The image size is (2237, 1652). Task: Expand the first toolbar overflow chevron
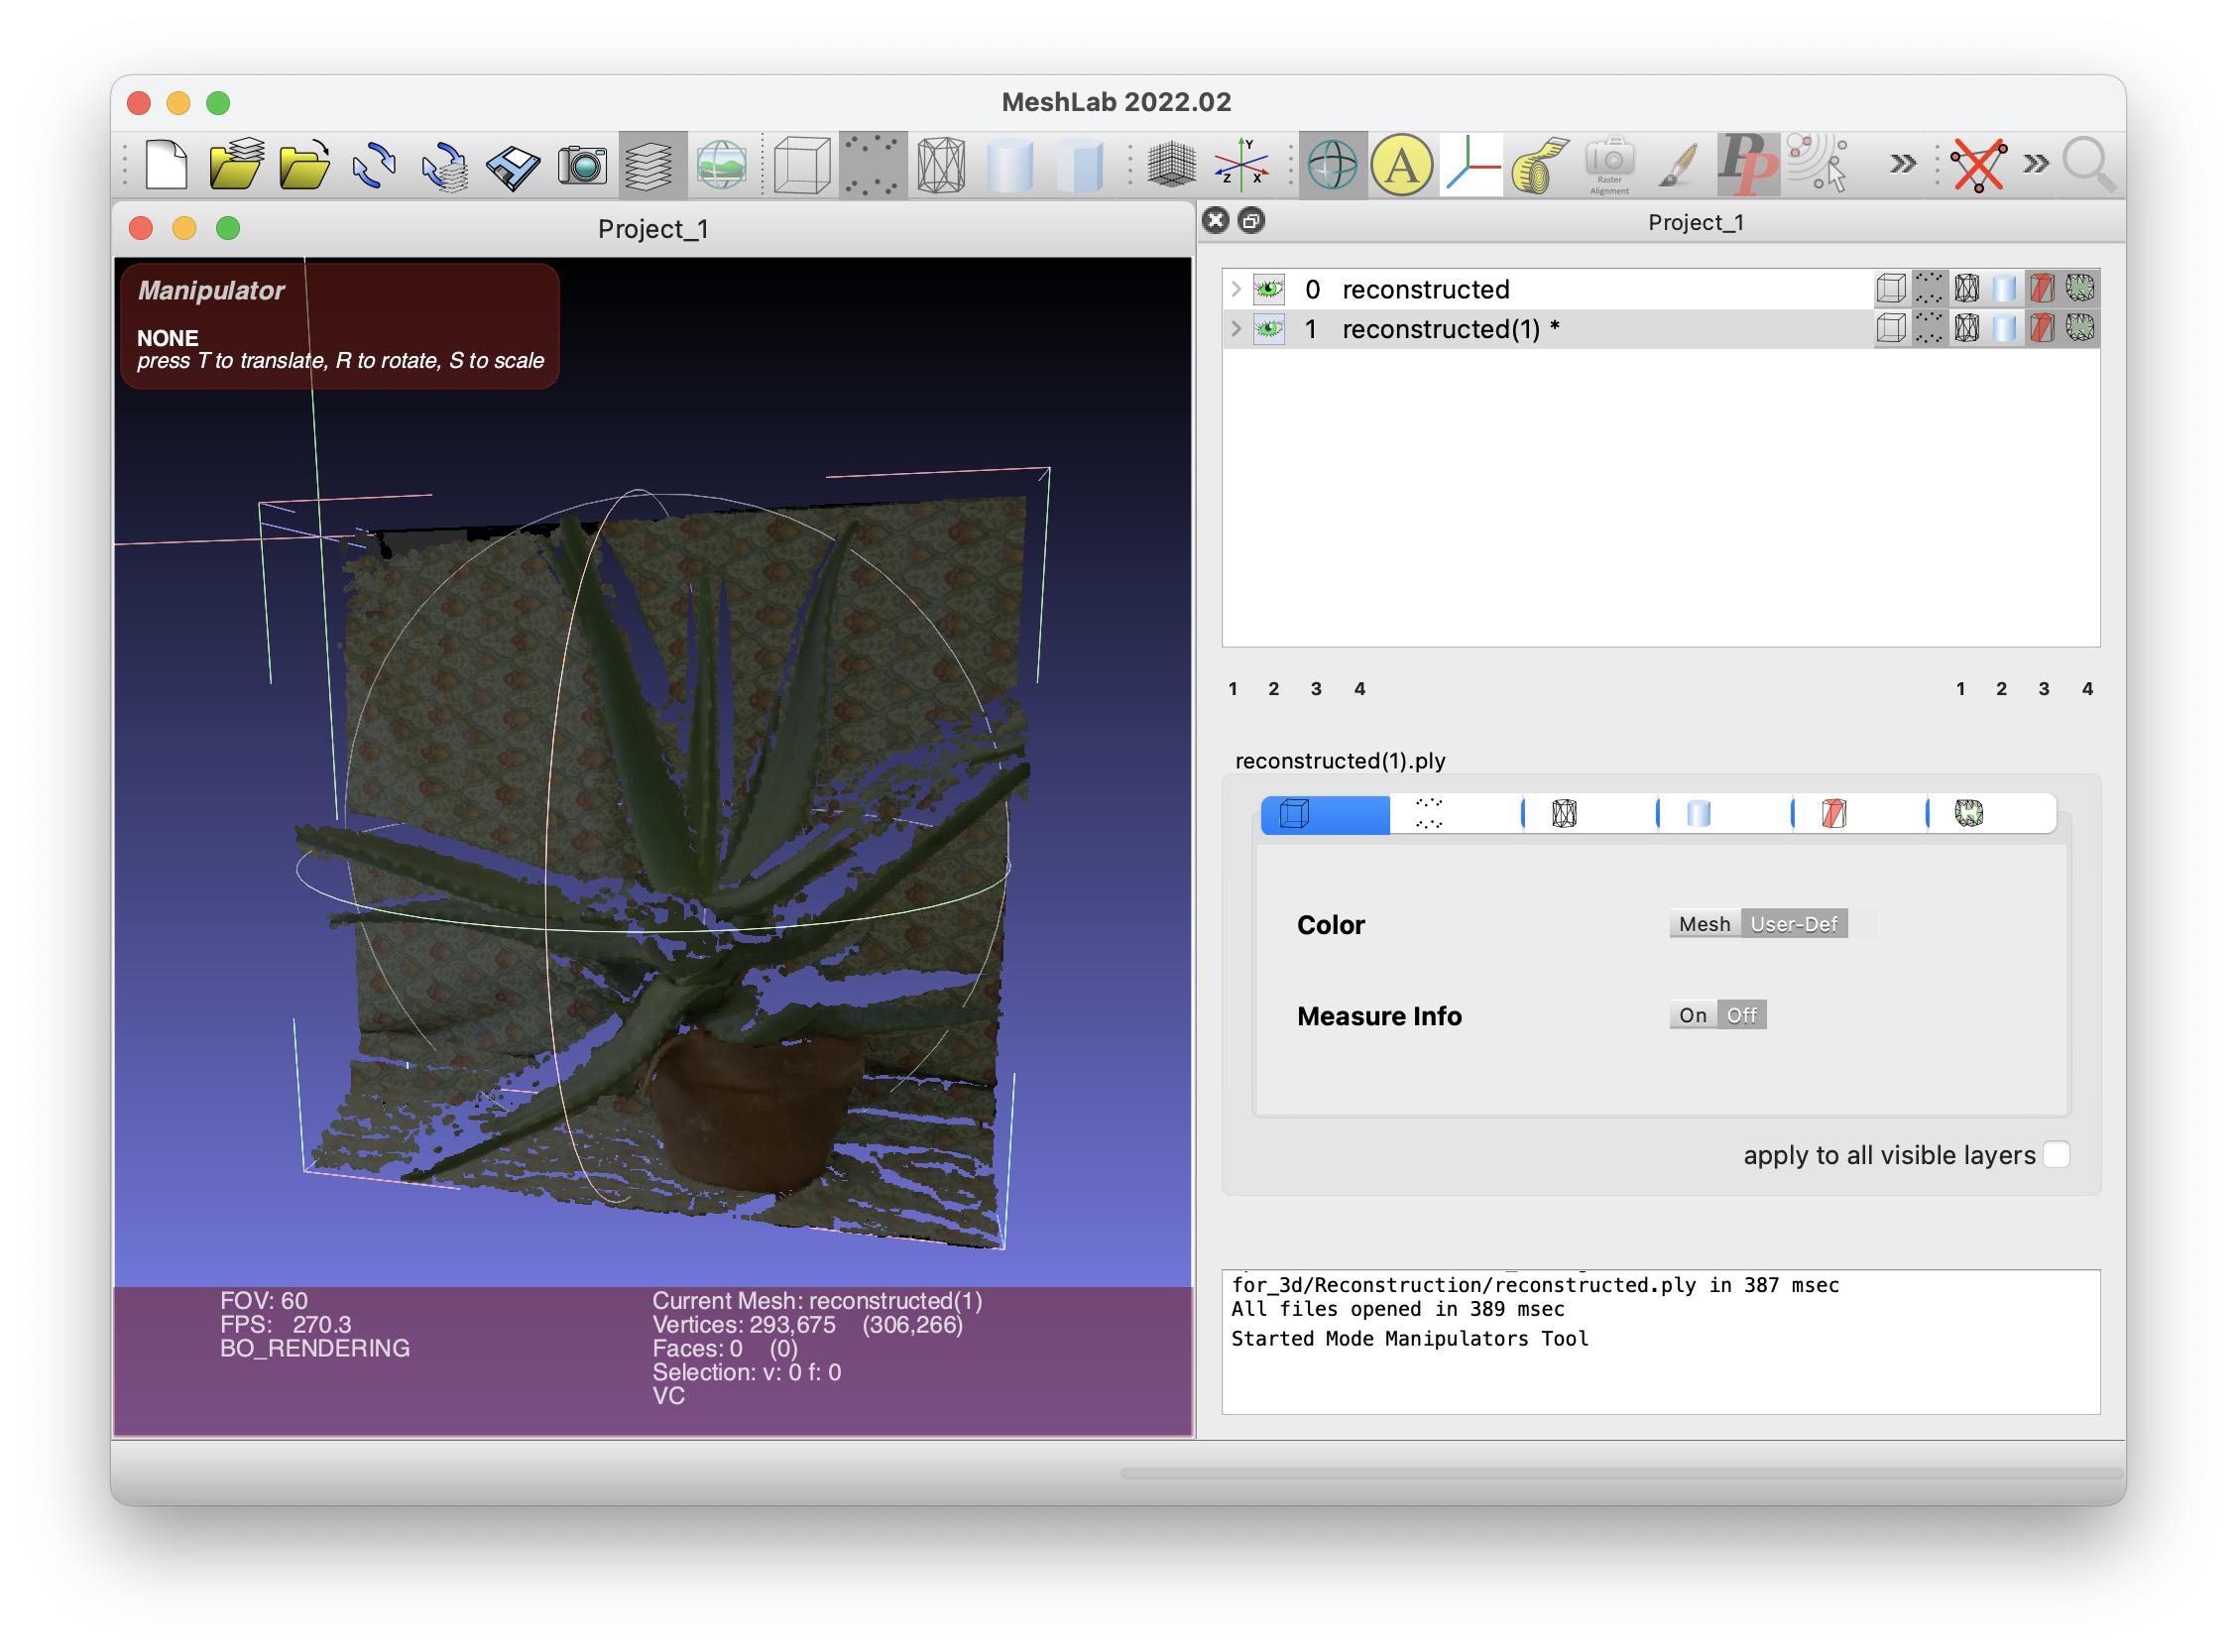(x=1903, y=163)
